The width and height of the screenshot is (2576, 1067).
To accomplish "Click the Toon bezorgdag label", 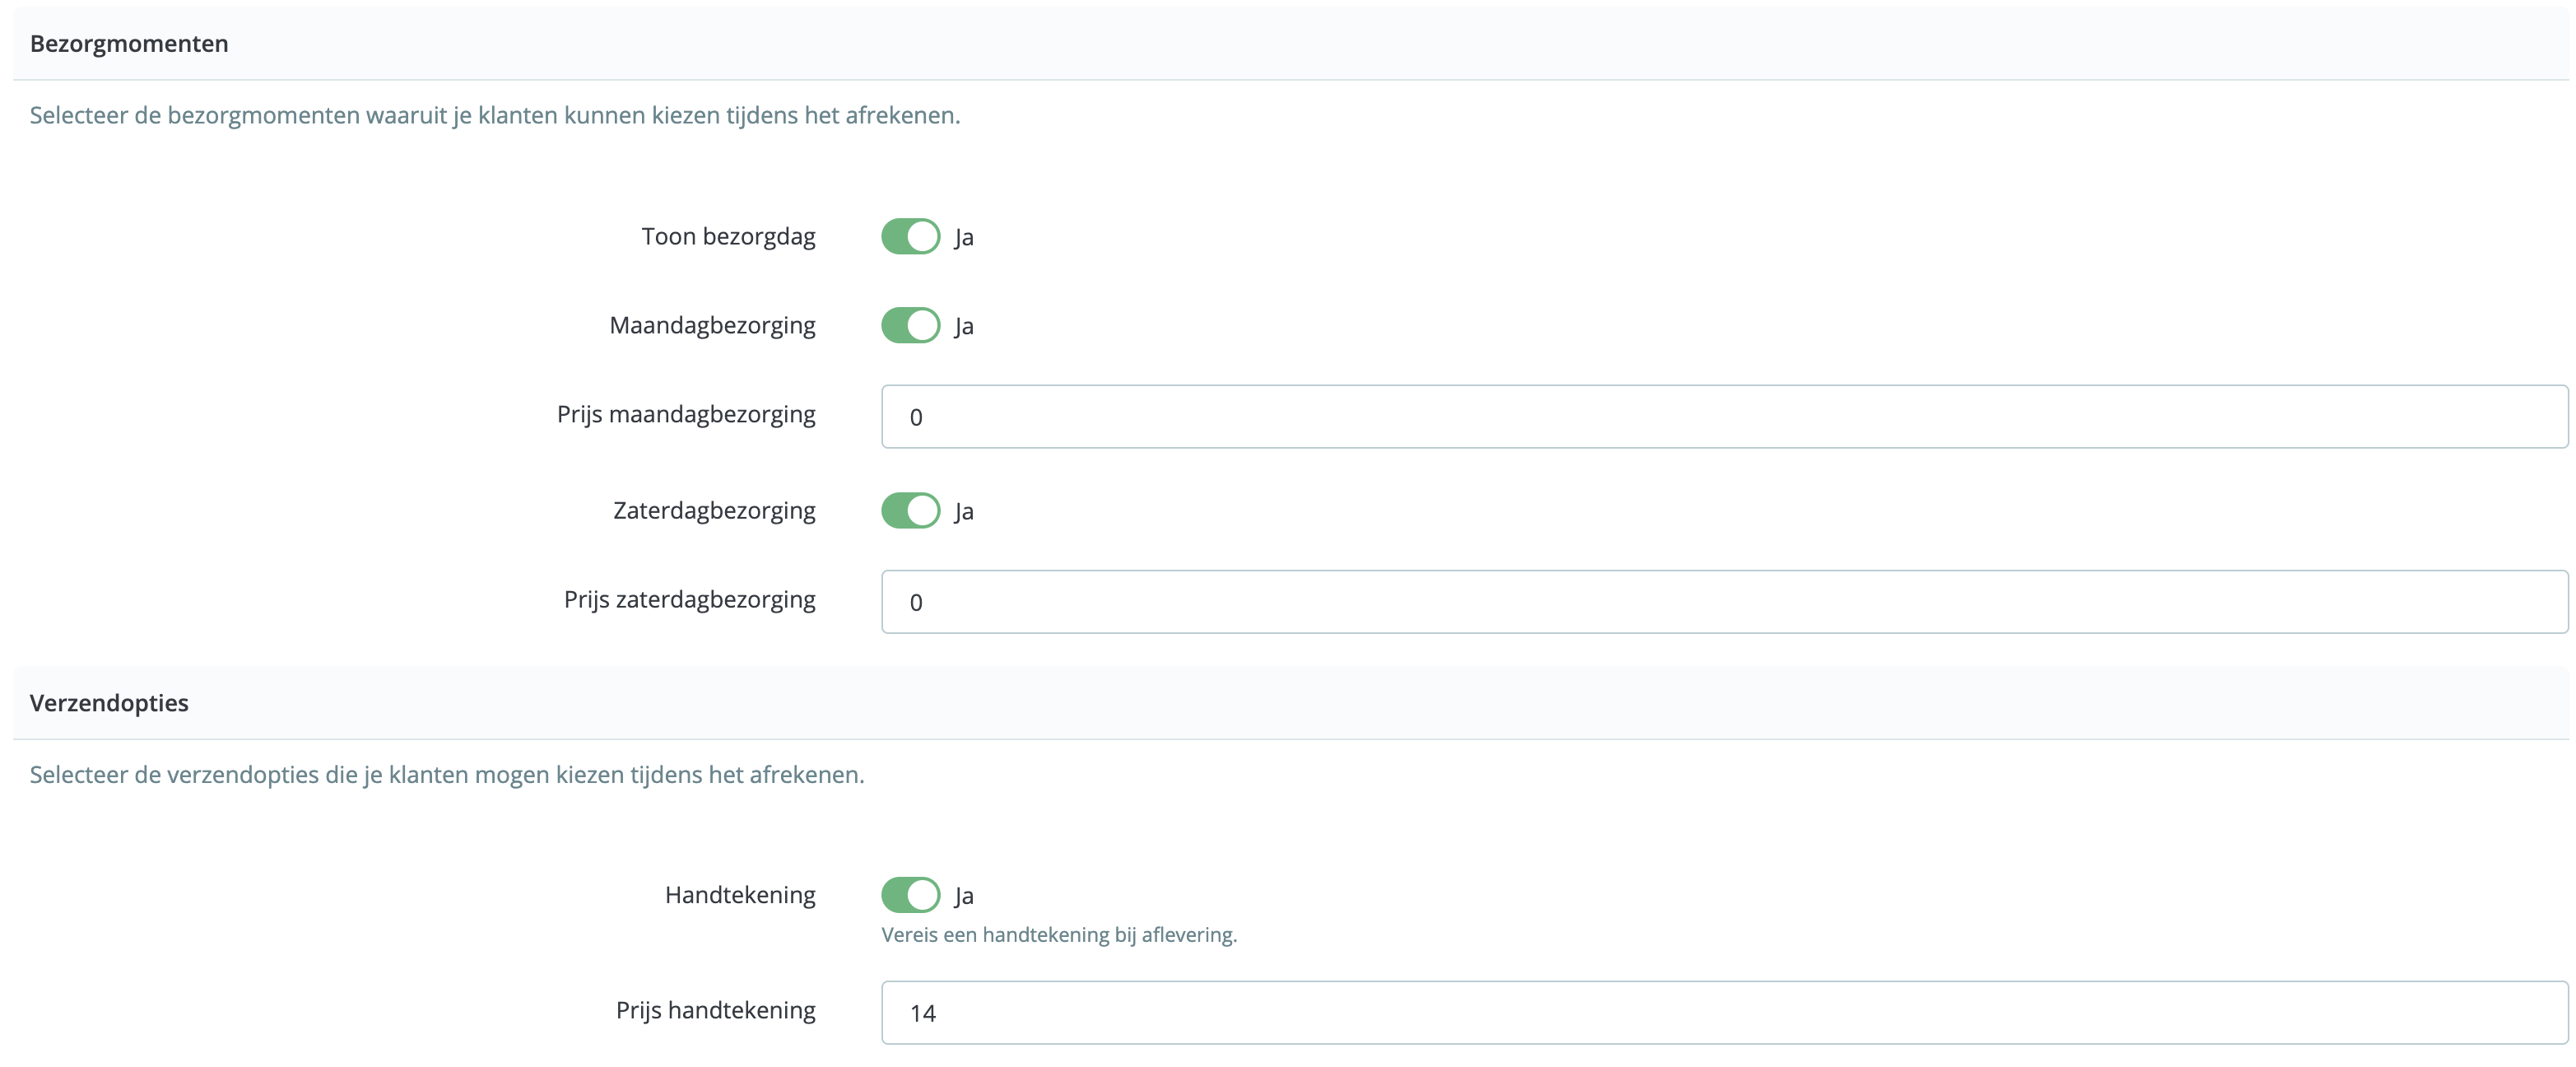I will [x=728, y=236].
